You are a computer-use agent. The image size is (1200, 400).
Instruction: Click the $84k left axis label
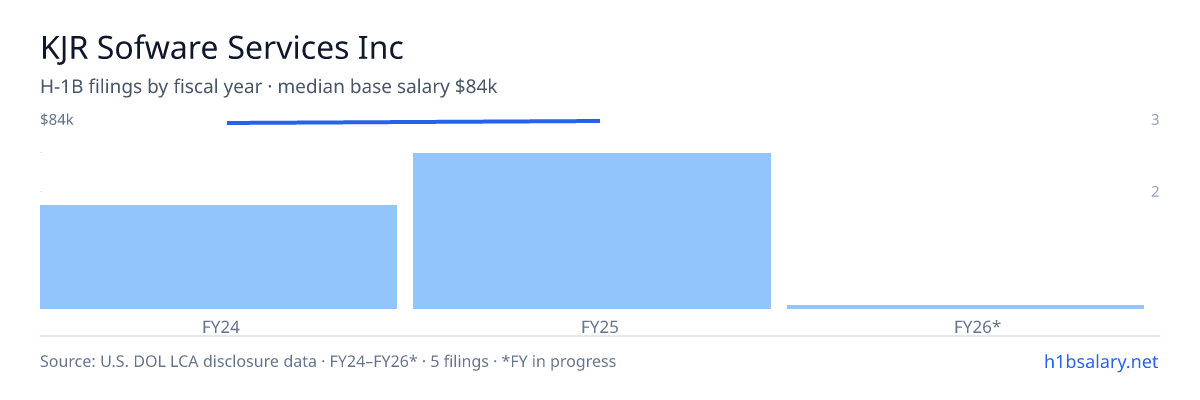click(x=57, y=120)
